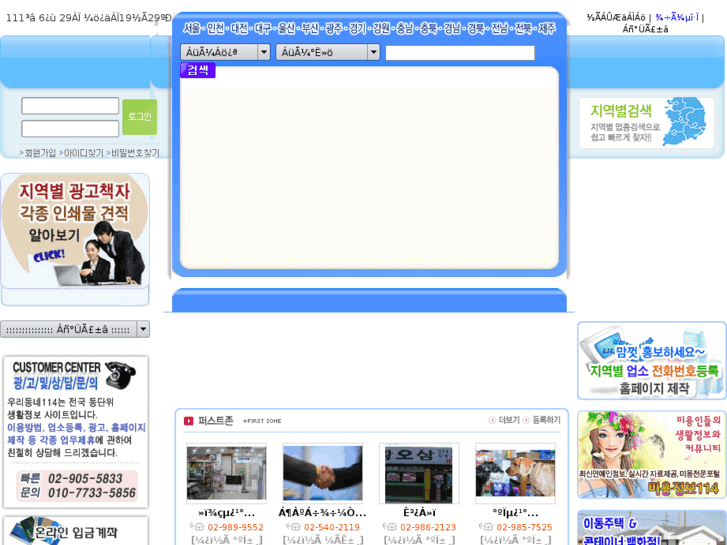Open the 비밀번호찾기 find password link
This screenshot has width=727, height=545.
click(135, 153)
